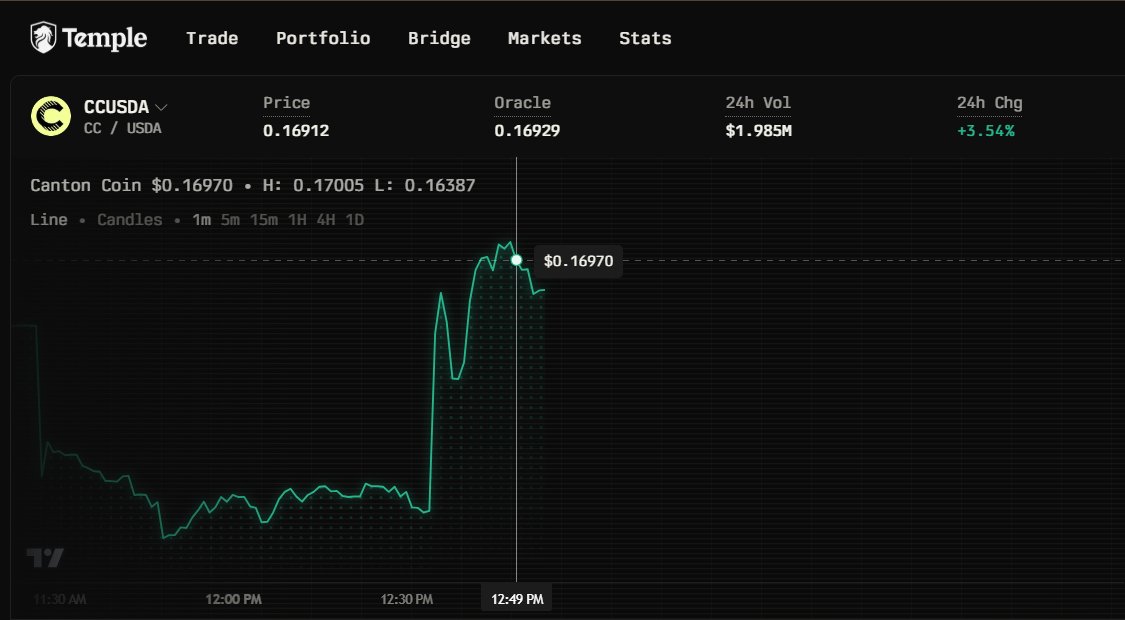Click the L: 0.16387 low value
This screenshot has height=620, width=1125.
coord(425,185)
